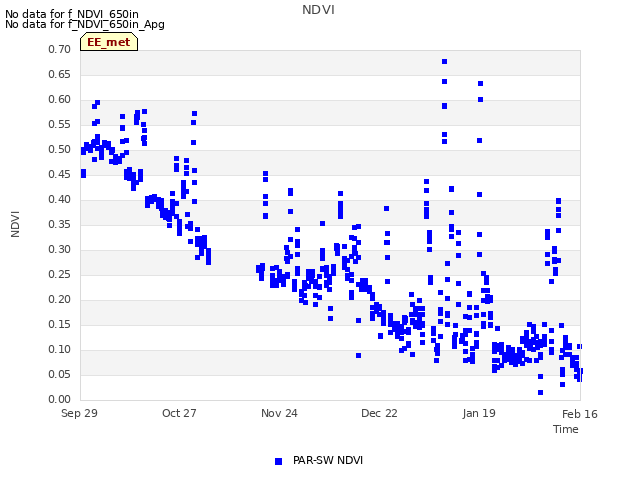Click the 0.15 y-axis tick label

(x=59, y=324)
